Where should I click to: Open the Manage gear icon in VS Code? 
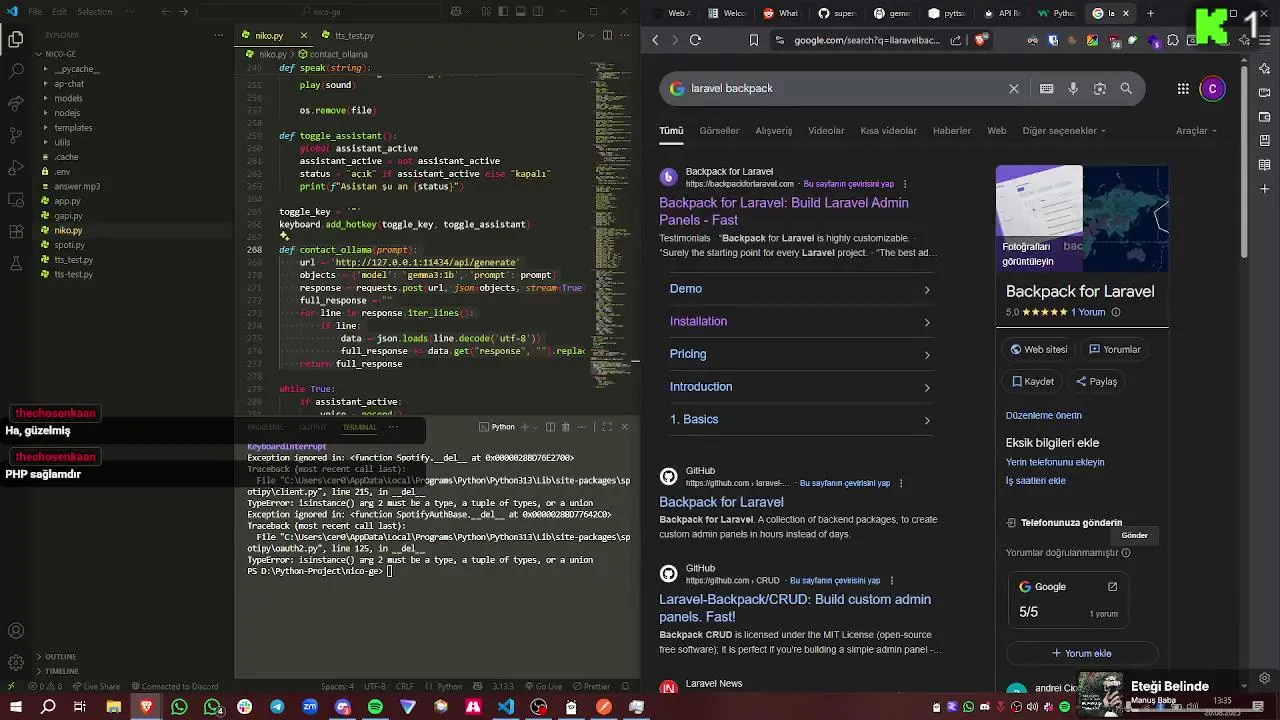(16, 663)
